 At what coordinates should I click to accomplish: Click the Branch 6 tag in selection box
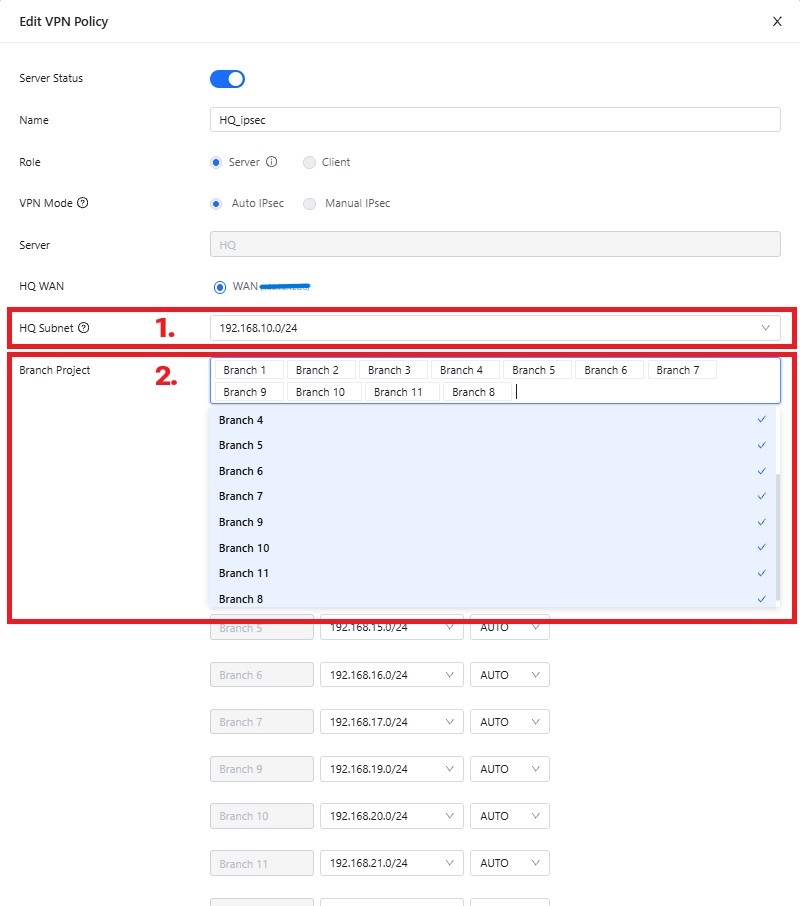tap(609, 370)
